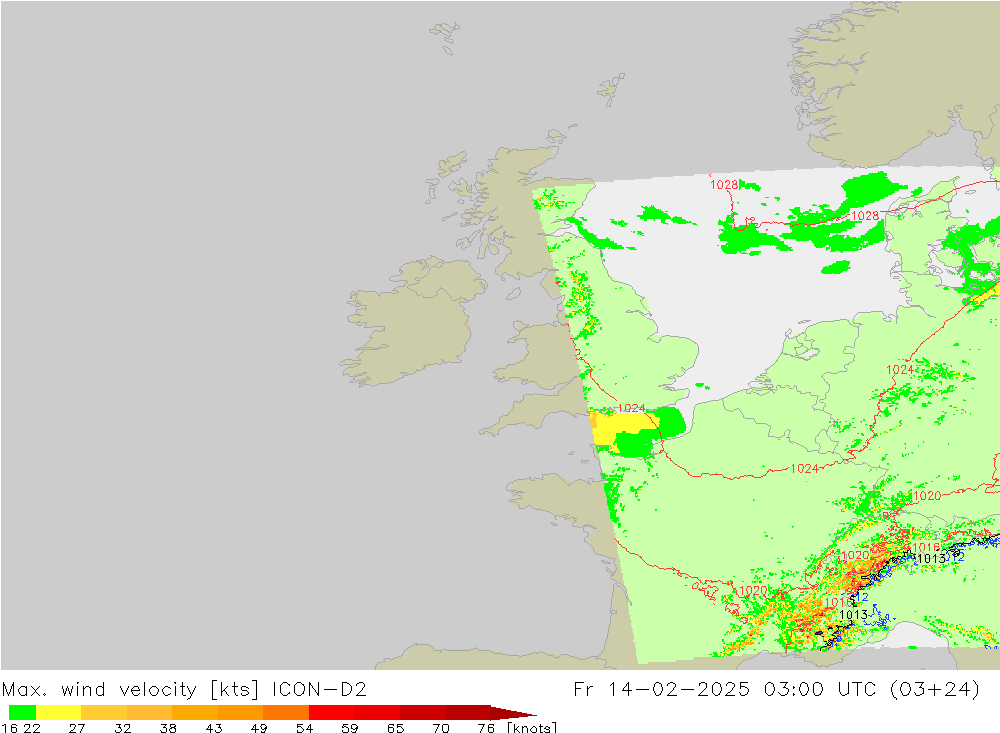Click the legend value '65'

[395, 728]
